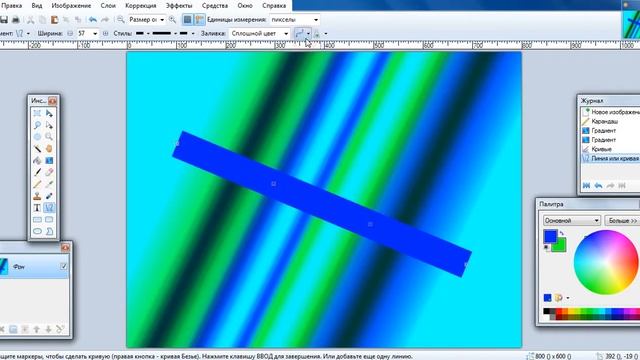Select the Gradient tool
640x360 pixels.
[49, 160]
